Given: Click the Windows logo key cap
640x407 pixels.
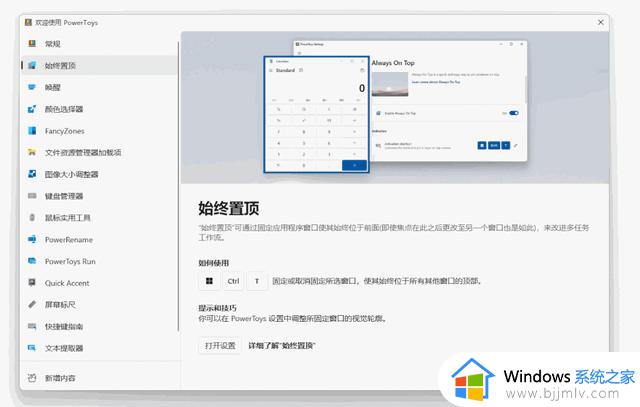Looking at the screenshot, I should [x=209, y=281].
